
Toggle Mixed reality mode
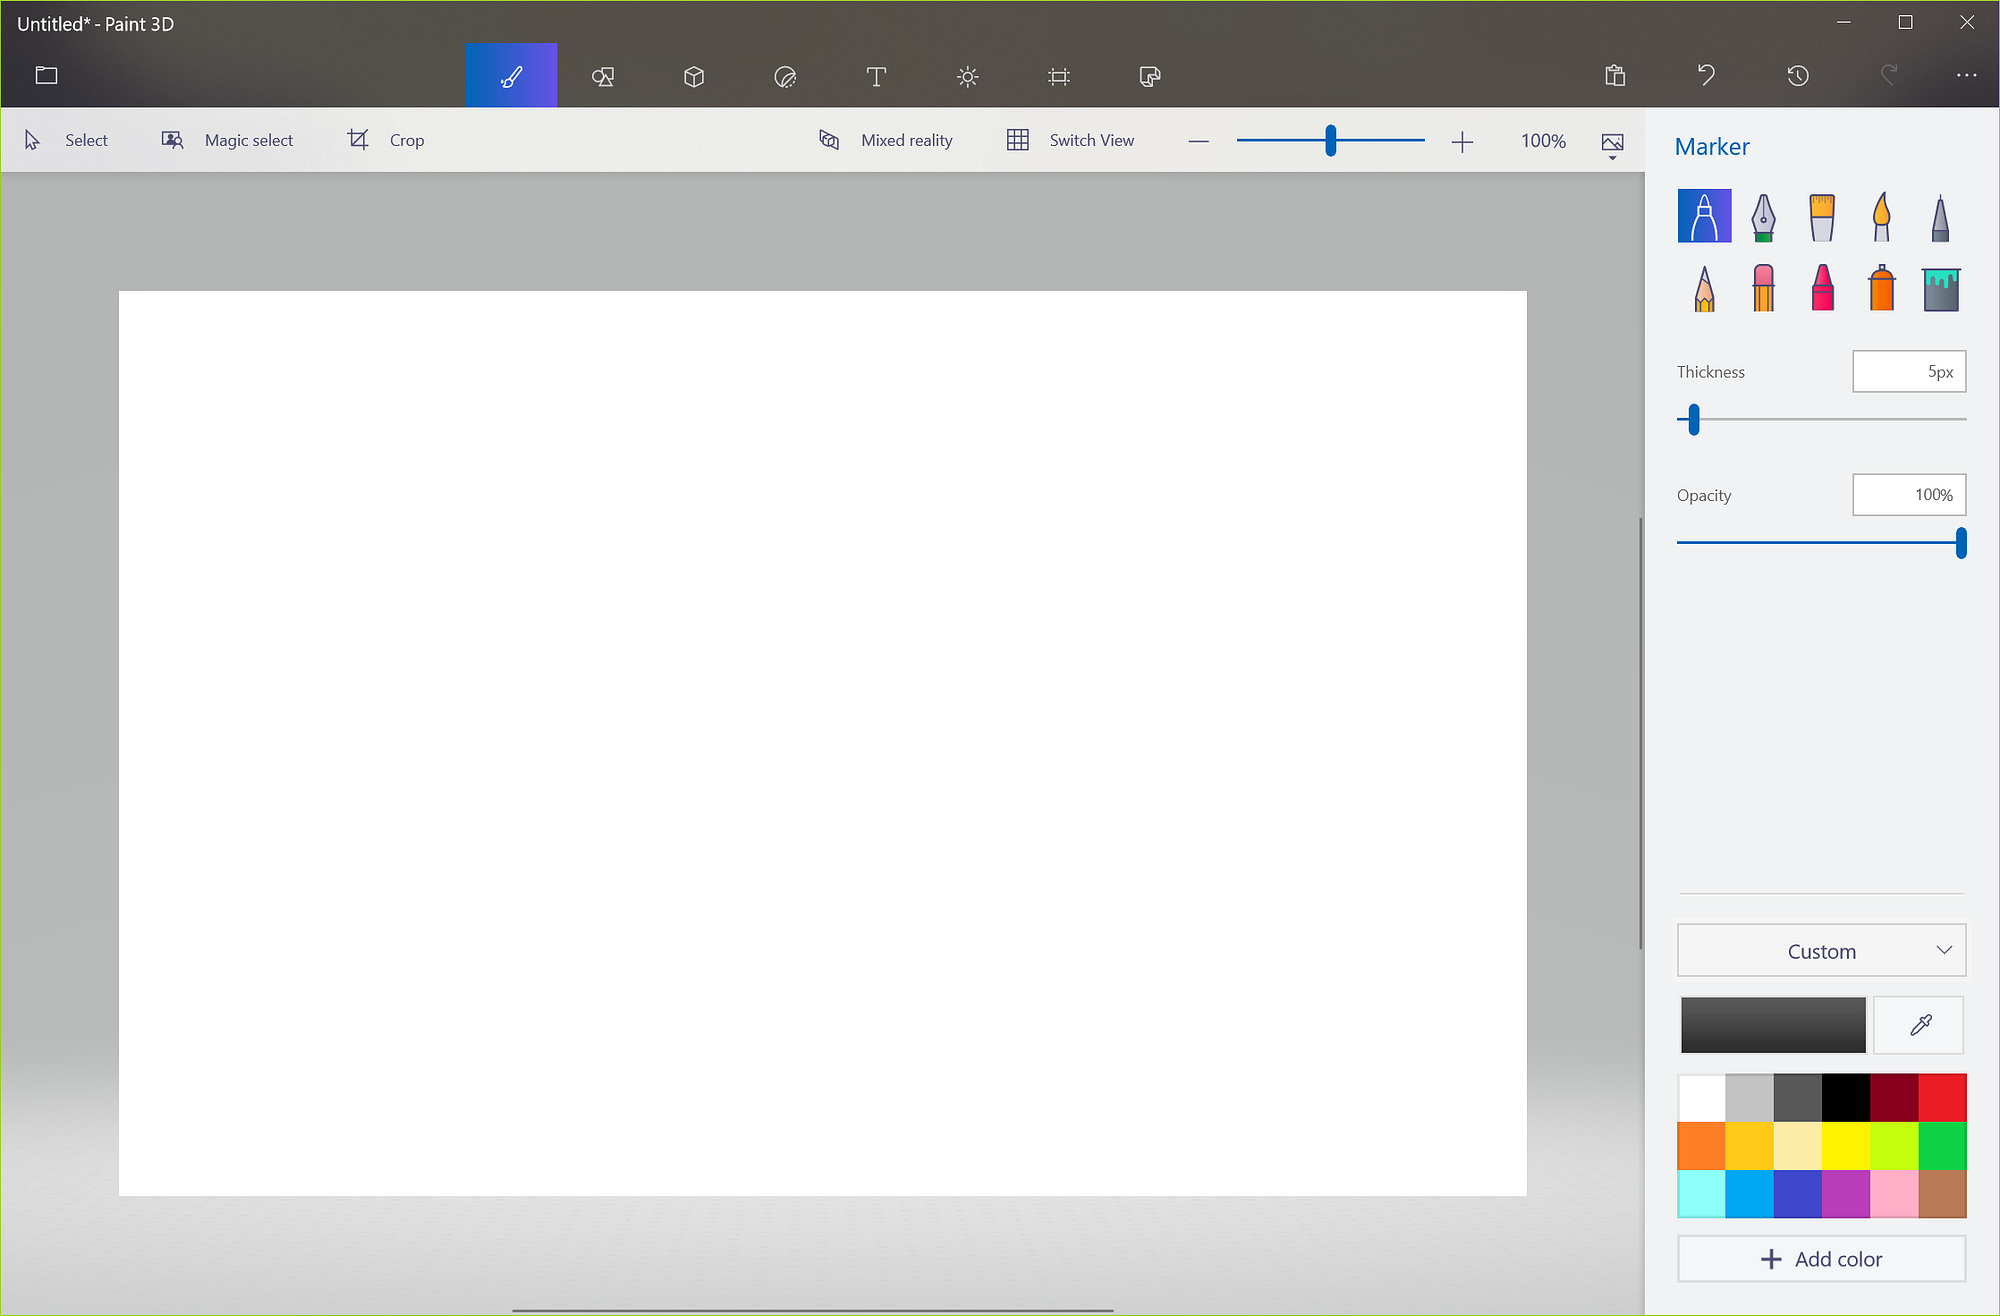[x=886, y=141]
